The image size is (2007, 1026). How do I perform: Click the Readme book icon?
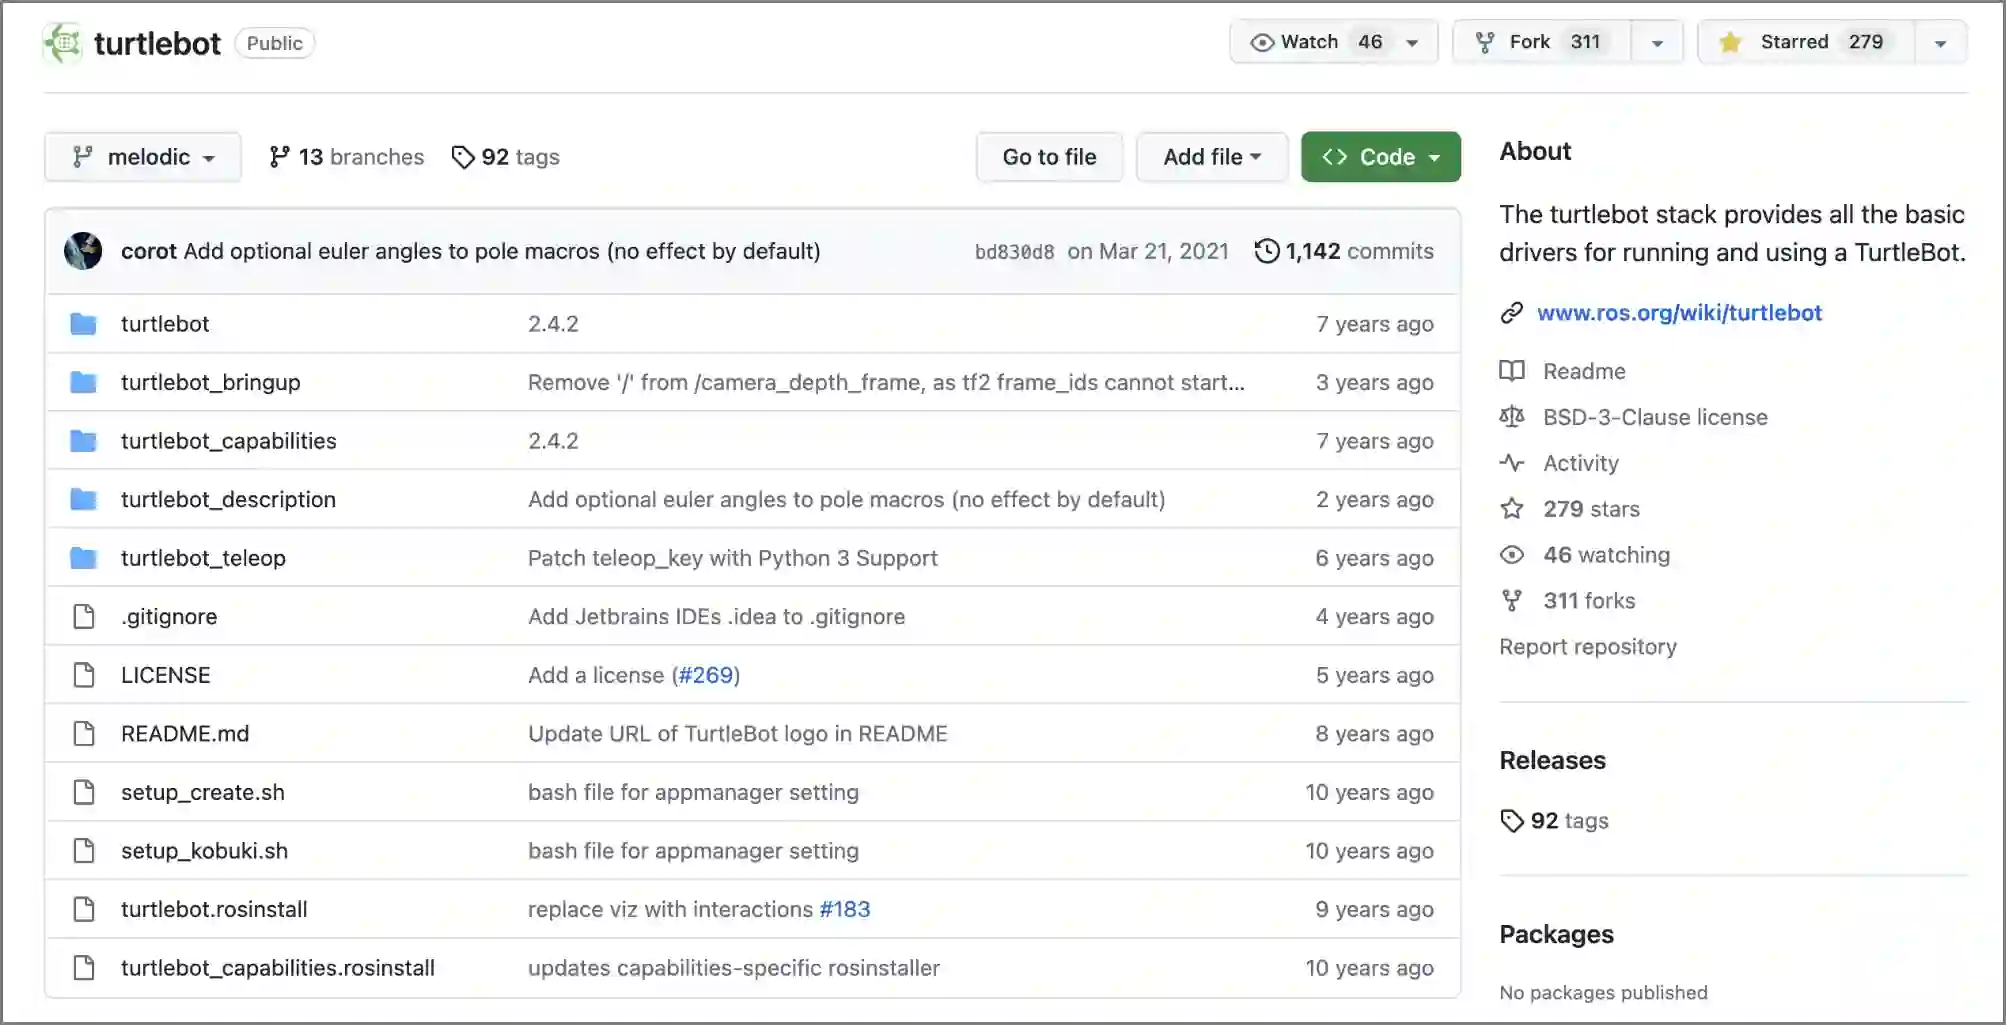1512,371
